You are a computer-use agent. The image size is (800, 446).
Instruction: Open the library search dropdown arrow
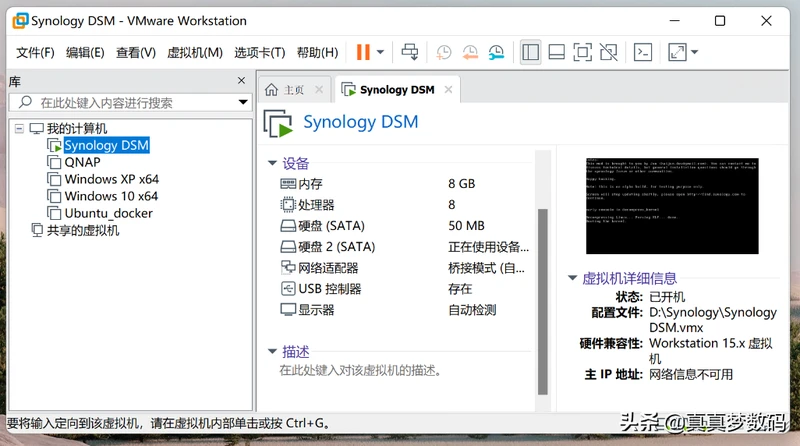(x=243, y=103)
